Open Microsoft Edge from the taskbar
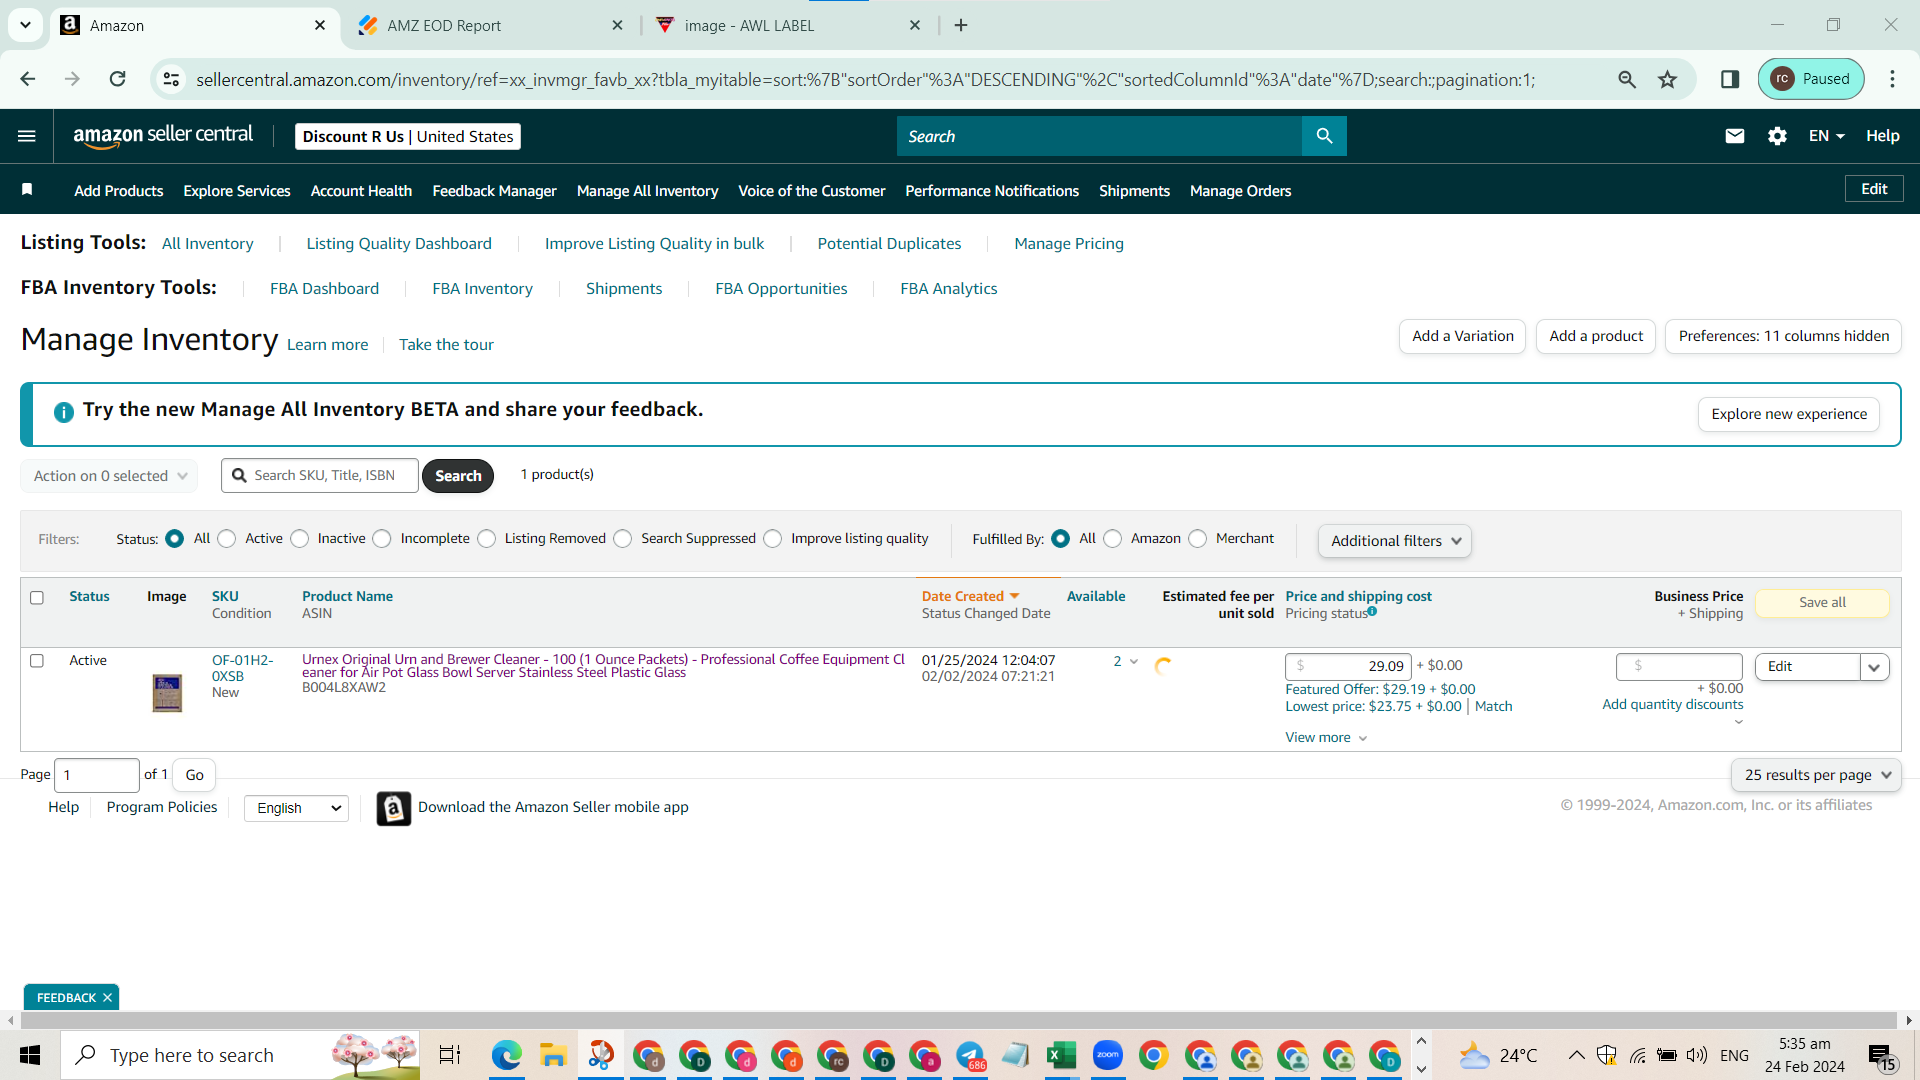The width and height of the screenshot is (1920, 1080). click(507, 1055)
